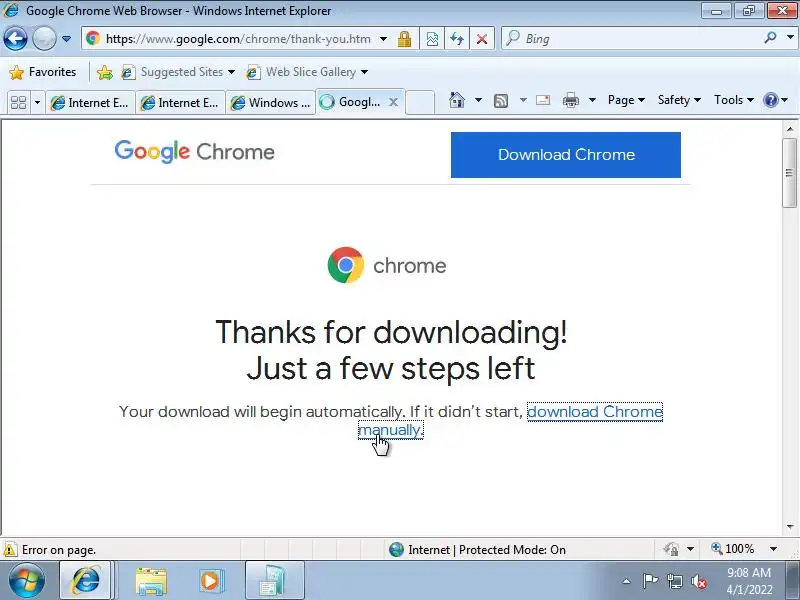This screenshot has height=600, width=800.
Task: Click the download Chrome manually link
Action: 594,412
